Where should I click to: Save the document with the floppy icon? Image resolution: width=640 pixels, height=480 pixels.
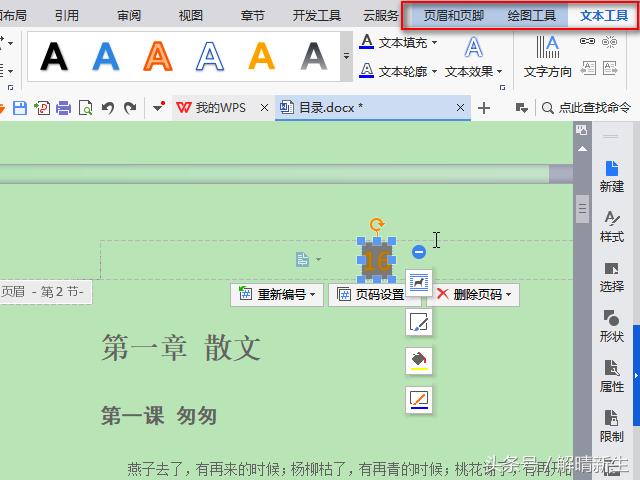(20, 108)
